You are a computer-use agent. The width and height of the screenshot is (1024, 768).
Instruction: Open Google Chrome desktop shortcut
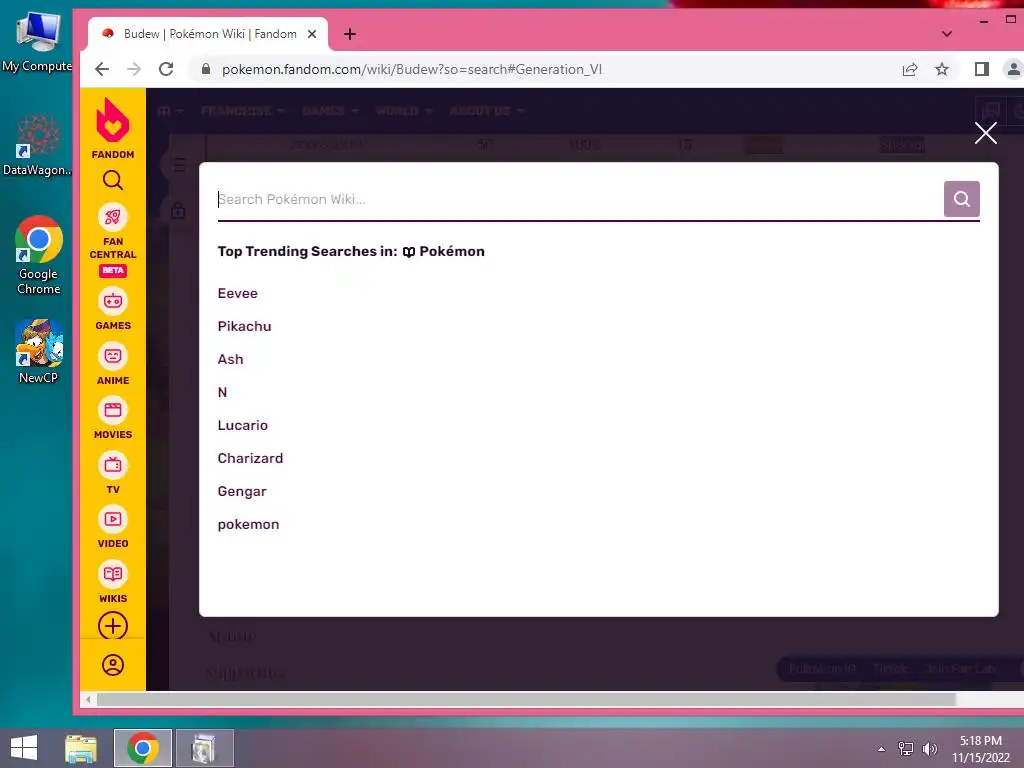pyautogui.click(x=39, y=255)
